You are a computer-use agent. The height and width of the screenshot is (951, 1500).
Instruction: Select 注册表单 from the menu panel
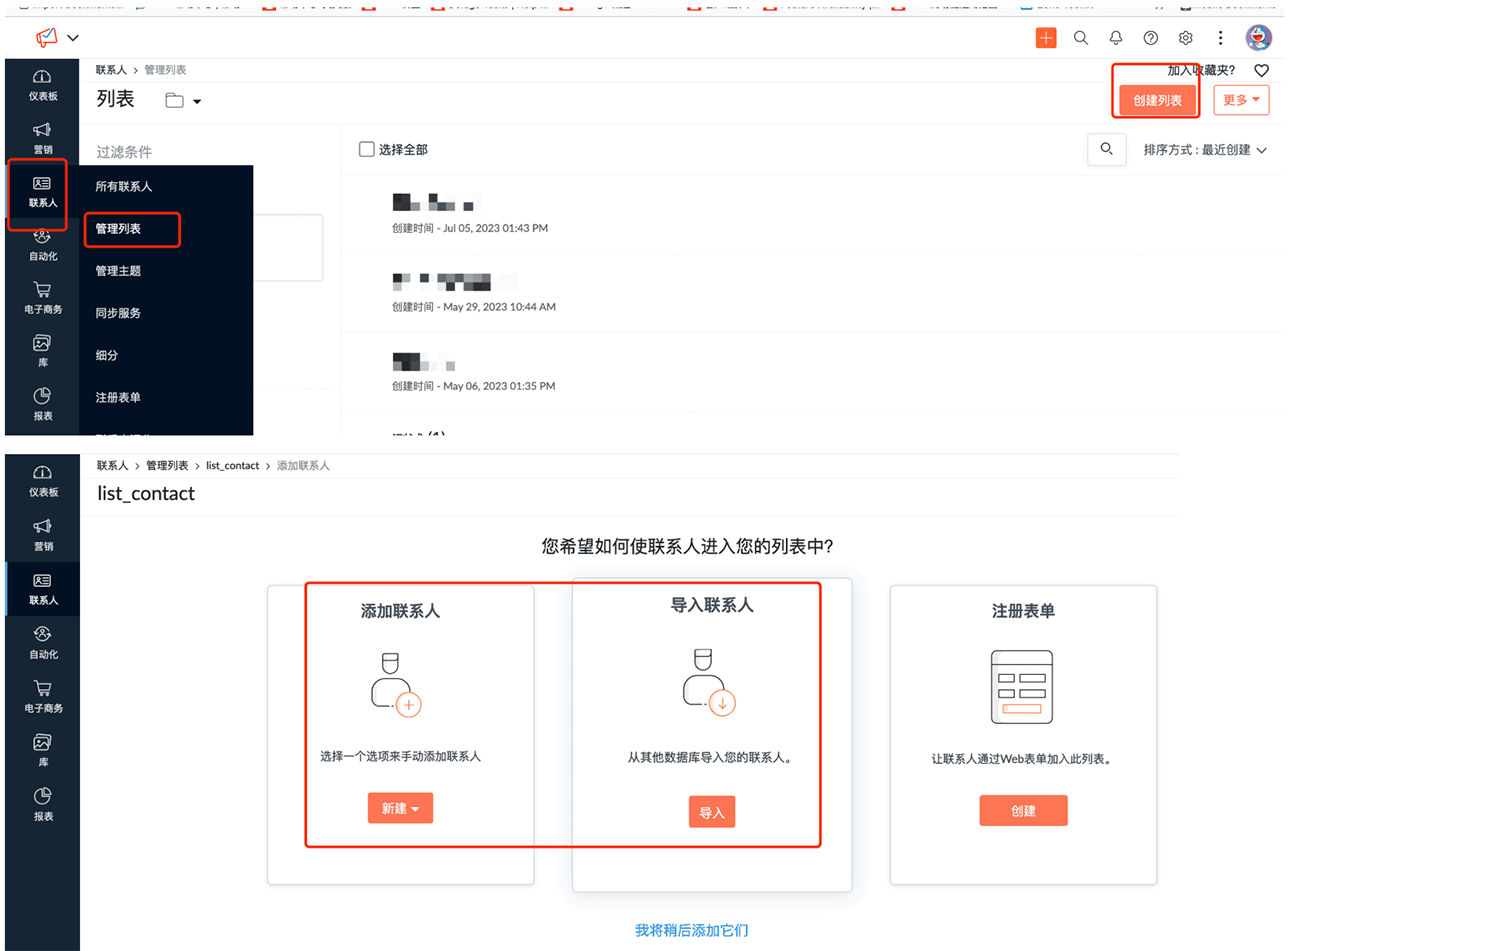118,397
